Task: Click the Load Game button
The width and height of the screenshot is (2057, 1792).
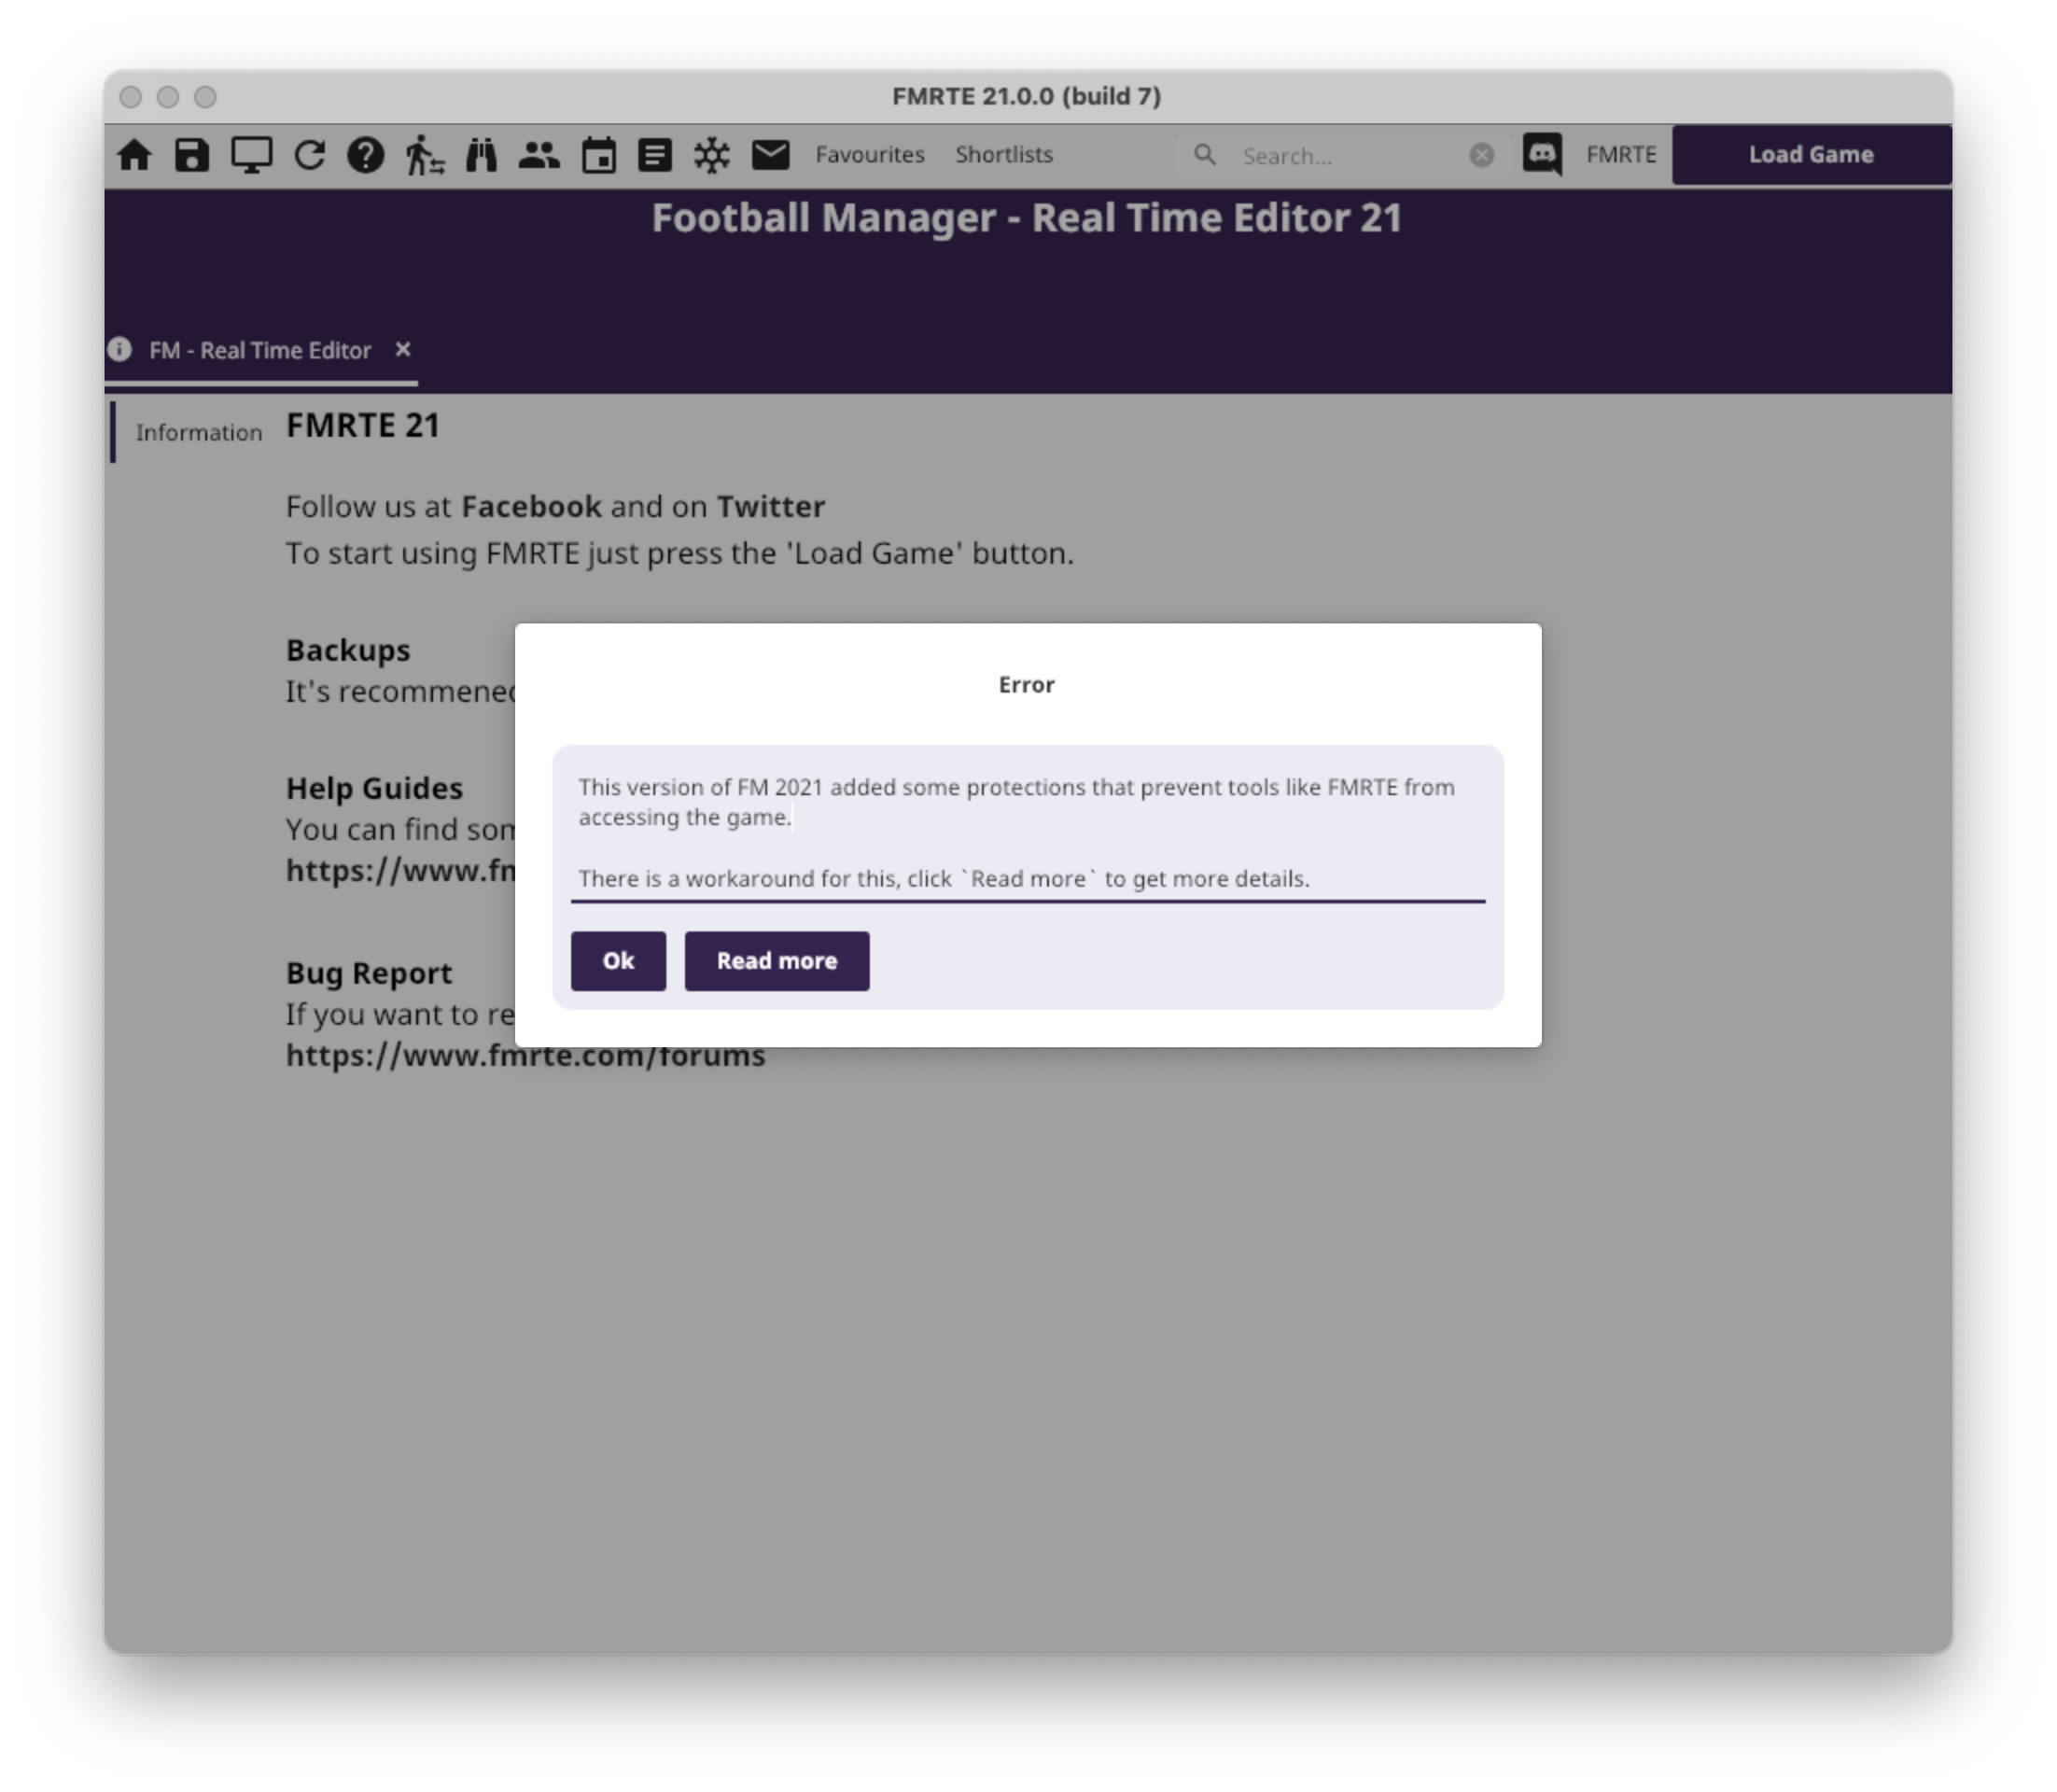Action: (1811, 155)
